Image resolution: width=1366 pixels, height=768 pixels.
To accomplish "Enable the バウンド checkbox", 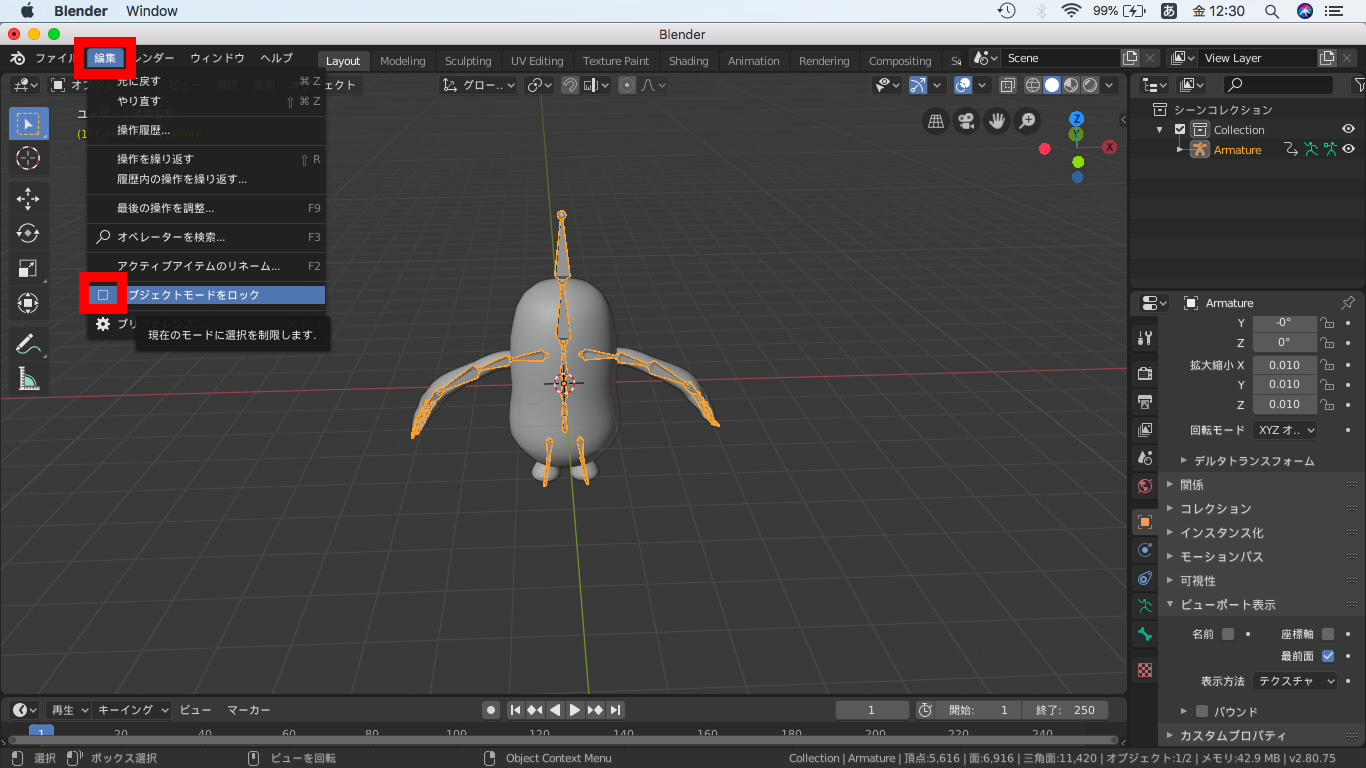I will 1202,711.
